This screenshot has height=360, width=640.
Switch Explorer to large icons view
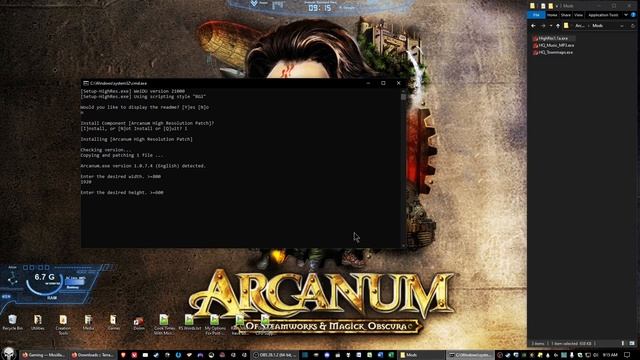coord(632,343)
